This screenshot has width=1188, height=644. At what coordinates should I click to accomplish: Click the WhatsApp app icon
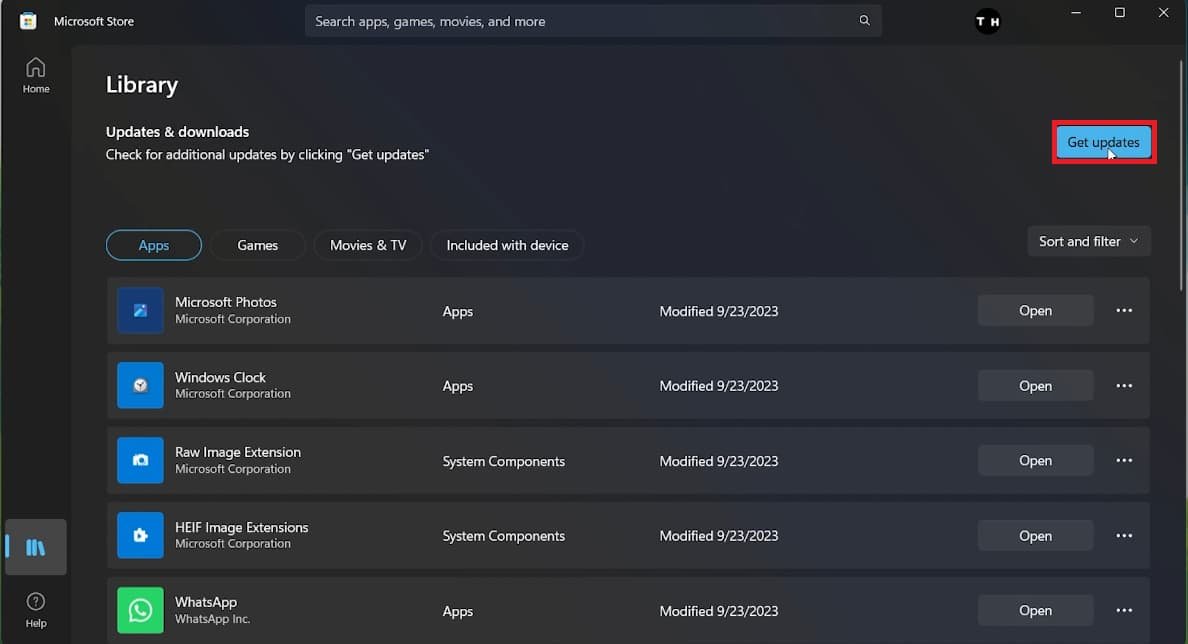click(140, 611)
